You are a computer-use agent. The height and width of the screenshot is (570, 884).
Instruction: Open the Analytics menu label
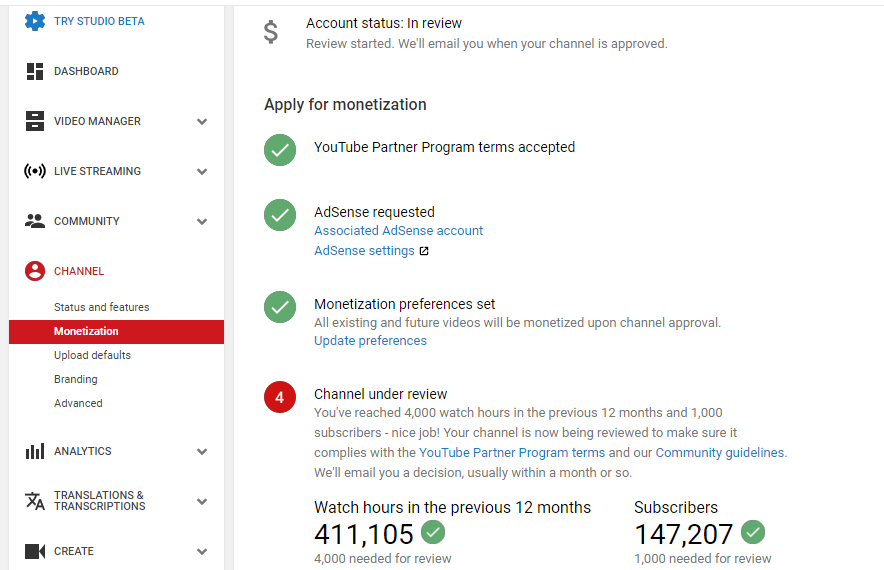point(83,451)
